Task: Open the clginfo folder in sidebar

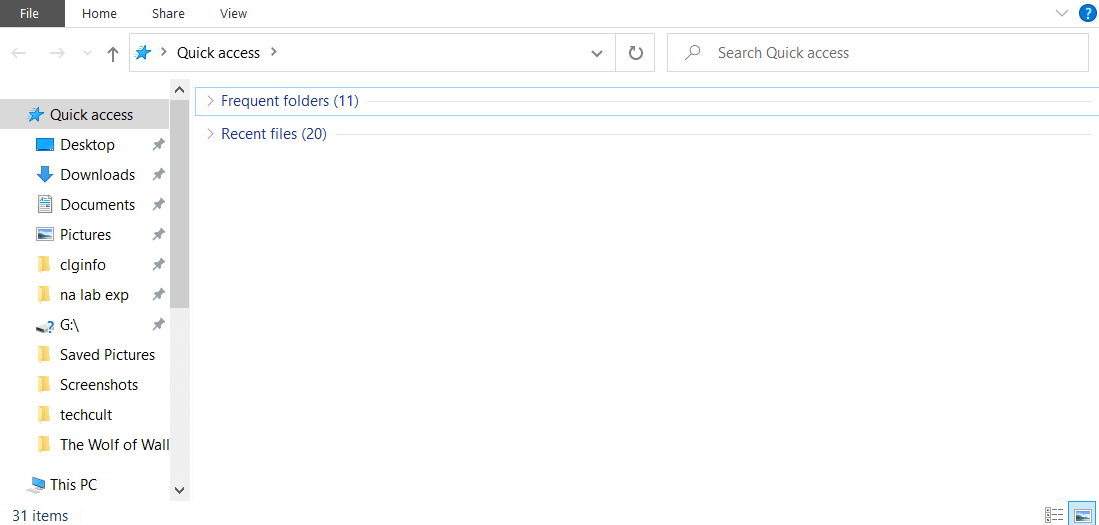Action: (84, 265)
